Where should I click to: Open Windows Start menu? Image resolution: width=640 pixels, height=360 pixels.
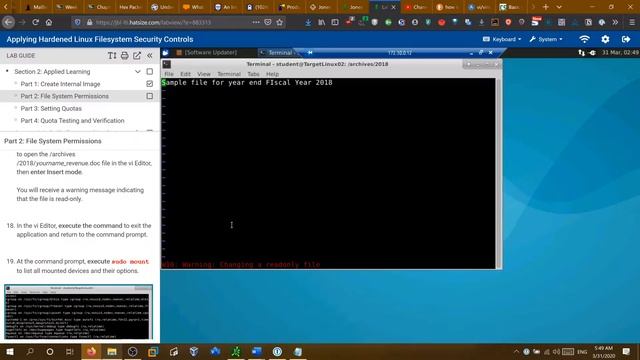10,351
